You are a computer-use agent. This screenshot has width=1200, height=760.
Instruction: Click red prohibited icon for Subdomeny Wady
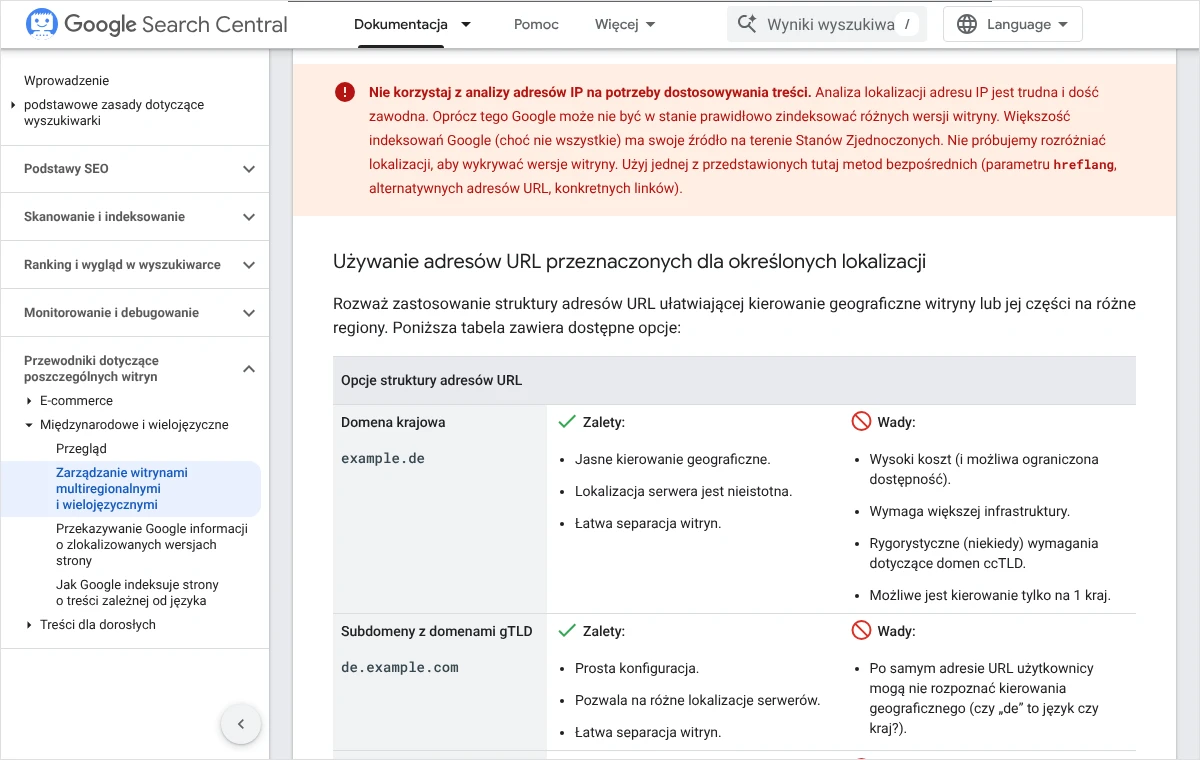point(861,631)
